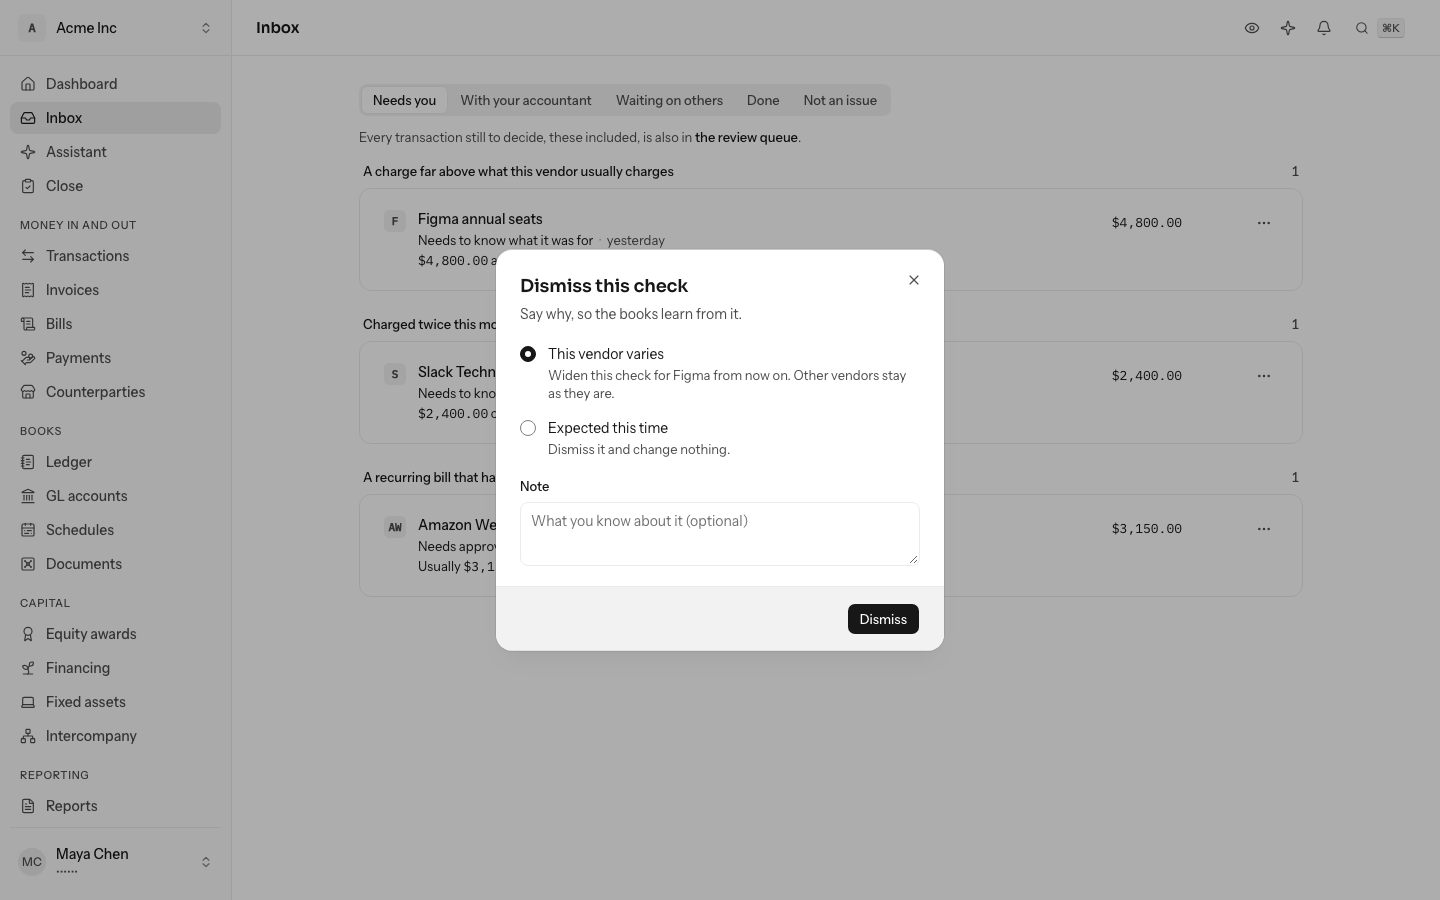
Task: Go to Counterparties in the sidebar
Action: [x=116, y=392]
